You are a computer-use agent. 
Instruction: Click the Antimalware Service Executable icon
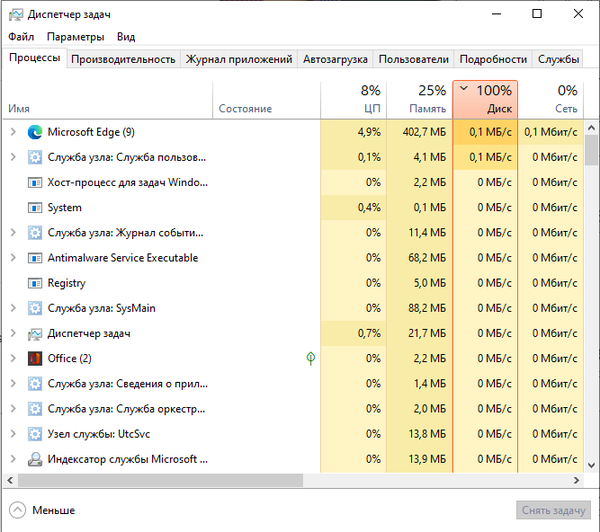[x=35, y=258]
